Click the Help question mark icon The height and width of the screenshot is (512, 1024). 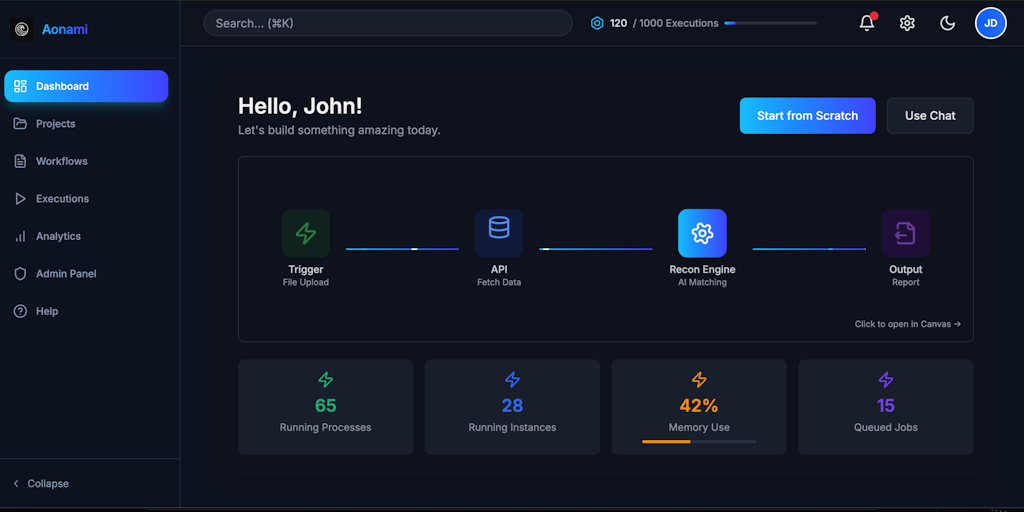tap(20, 312)
